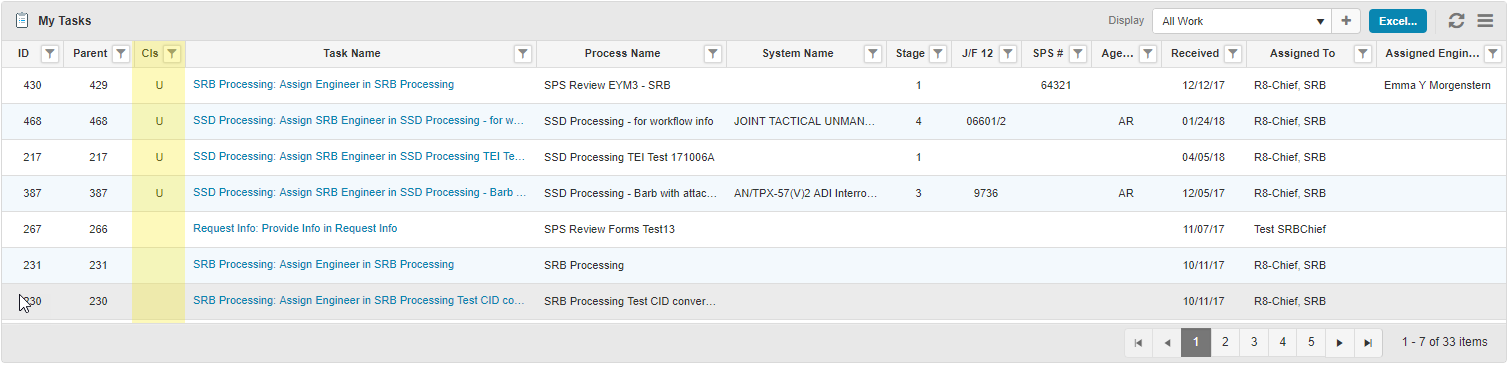Open the hamburger menu icon
Screen dimensions: 1507x365
(x=1485, y=21)
